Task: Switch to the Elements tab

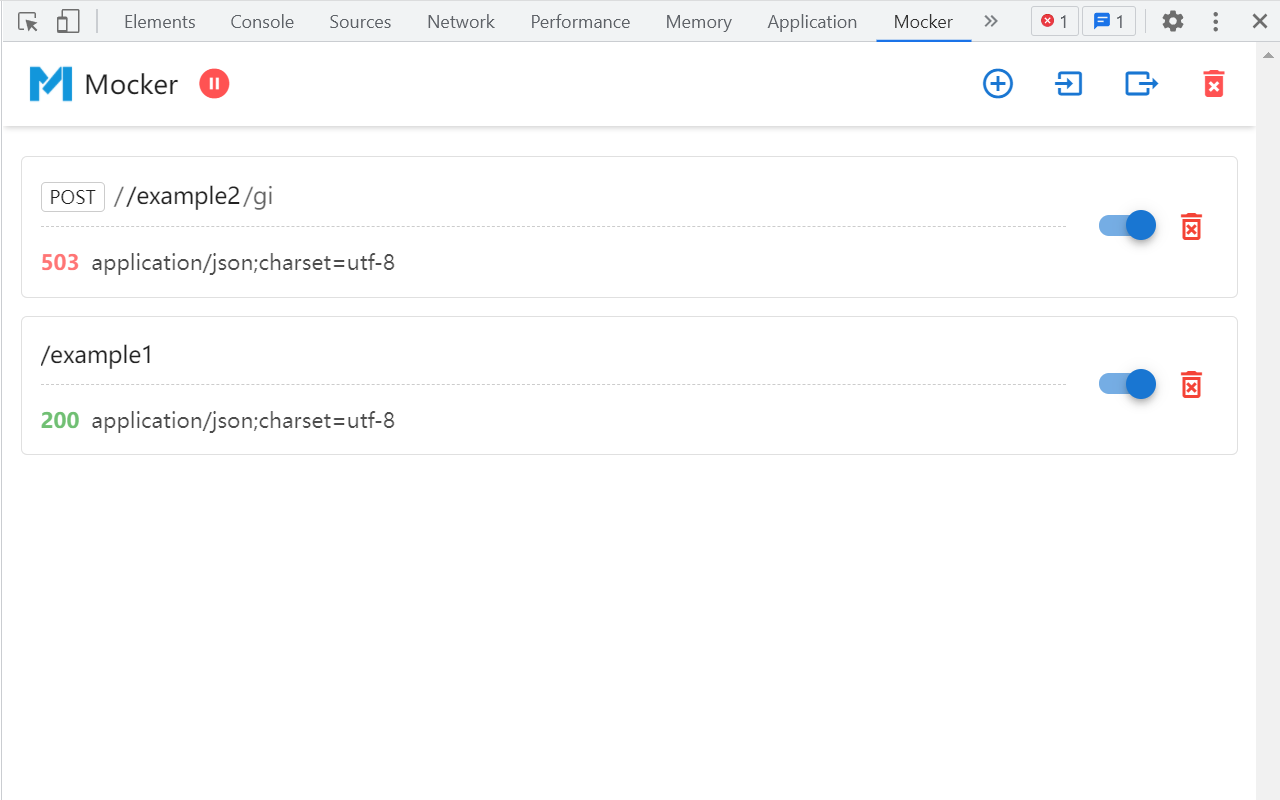Action: [160, 21]
